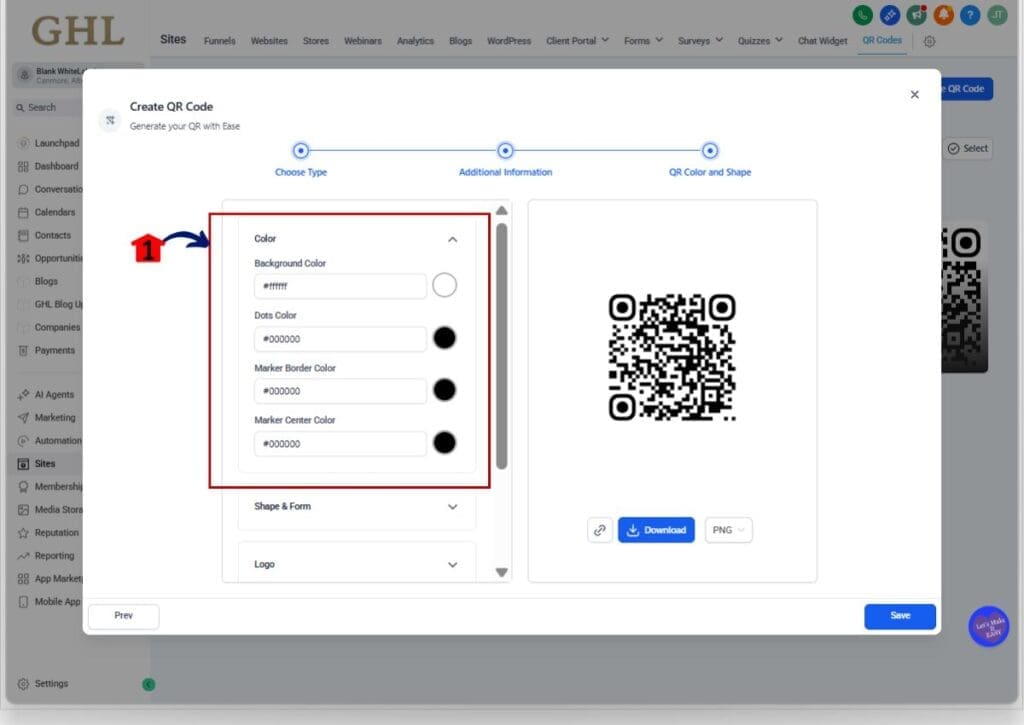Screen dimensions: 1024x725
Task: Copy QR link with chain icon button
Action: [x=600, y=530]
